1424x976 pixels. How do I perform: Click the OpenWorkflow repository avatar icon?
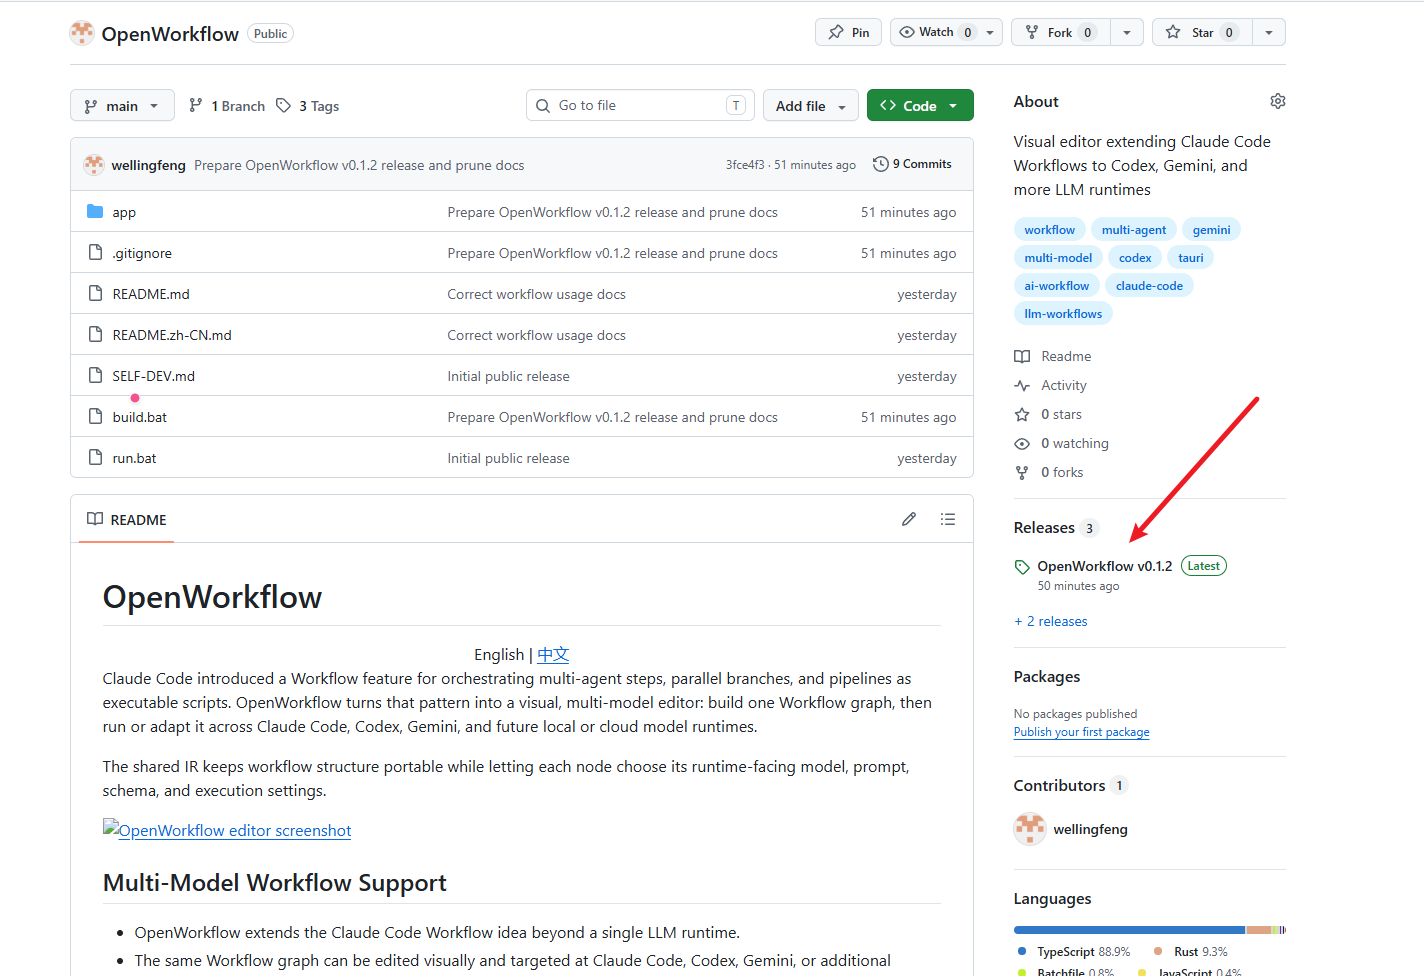click(82, 33)
